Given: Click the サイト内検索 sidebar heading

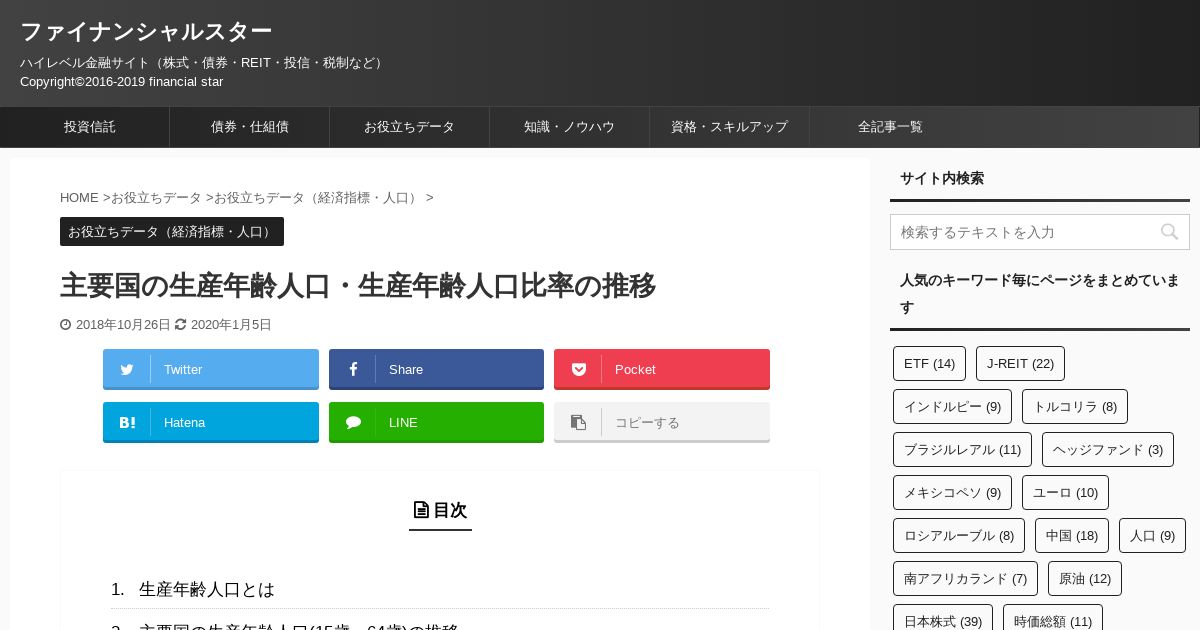Looking at the screenshot, I should pyautogui.click(x=942, y=178).
